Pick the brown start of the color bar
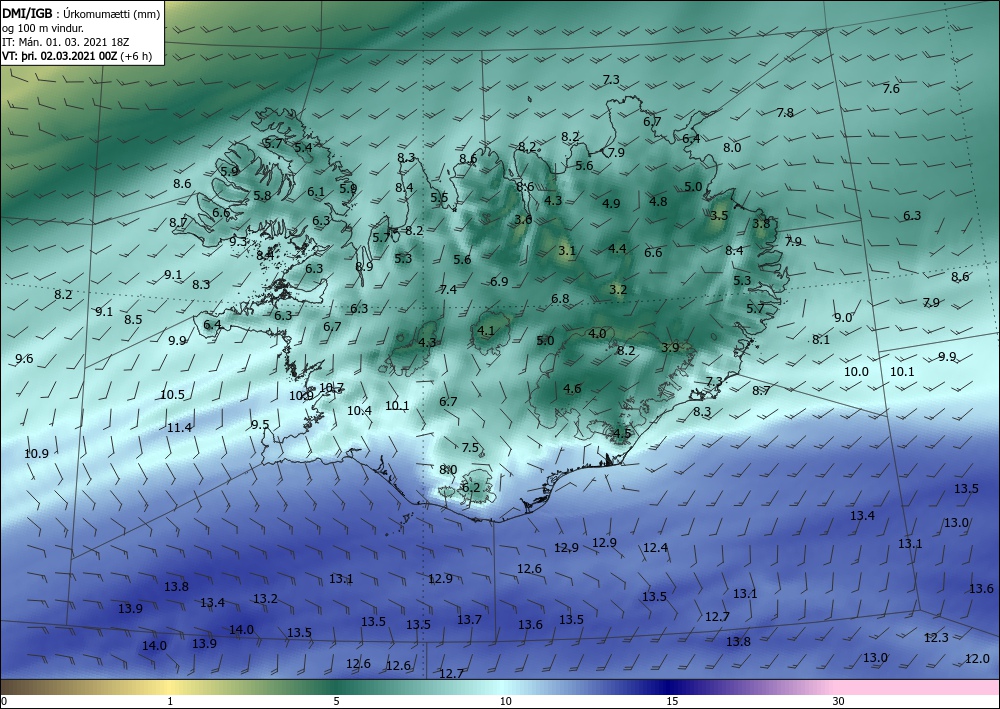 [x=19, y=687]
